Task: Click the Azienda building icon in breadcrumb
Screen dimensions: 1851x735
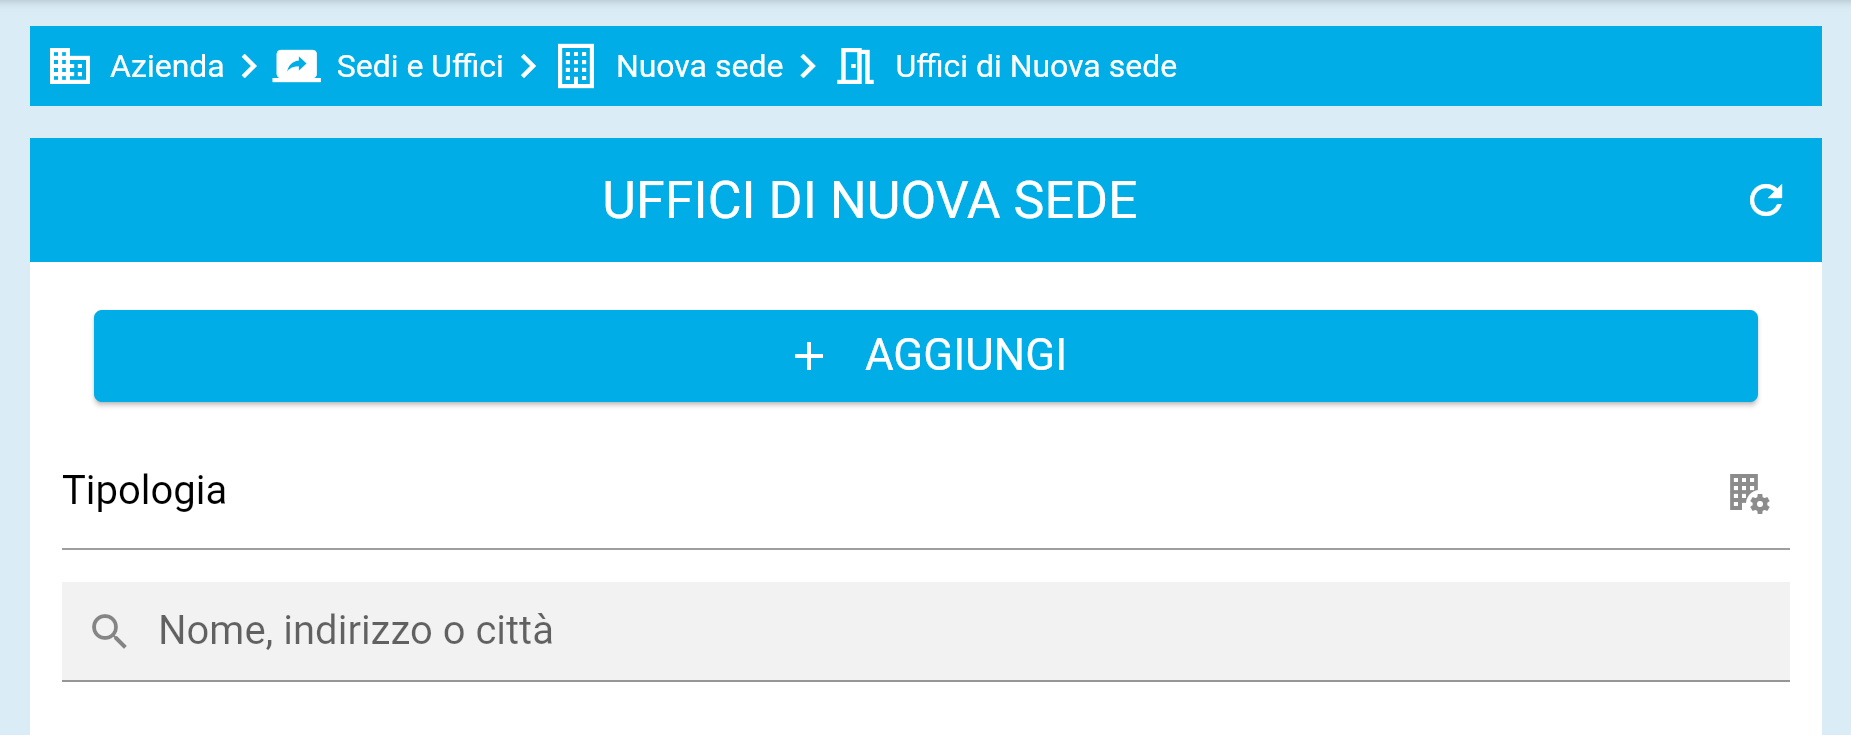Action: 70,66
